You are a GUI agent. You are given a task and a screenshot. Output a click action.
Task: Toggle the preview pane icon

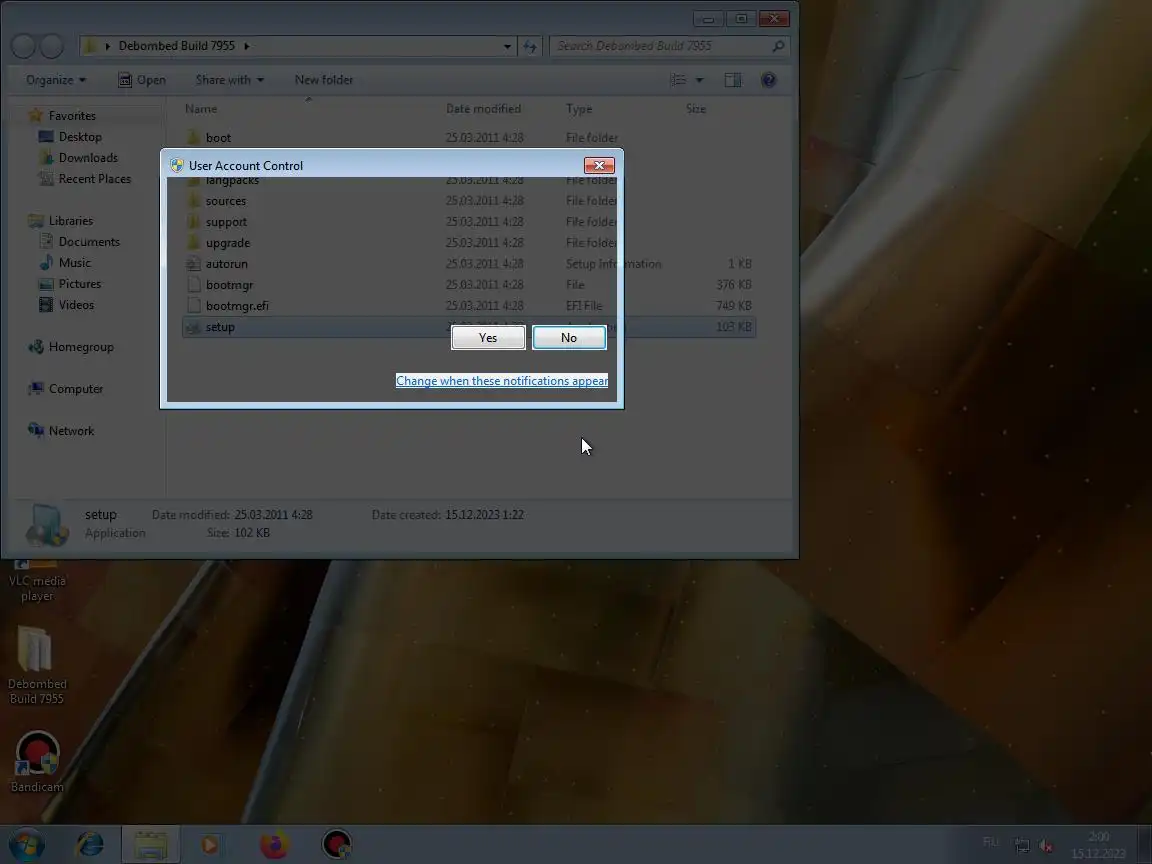(x=732, y=79)
